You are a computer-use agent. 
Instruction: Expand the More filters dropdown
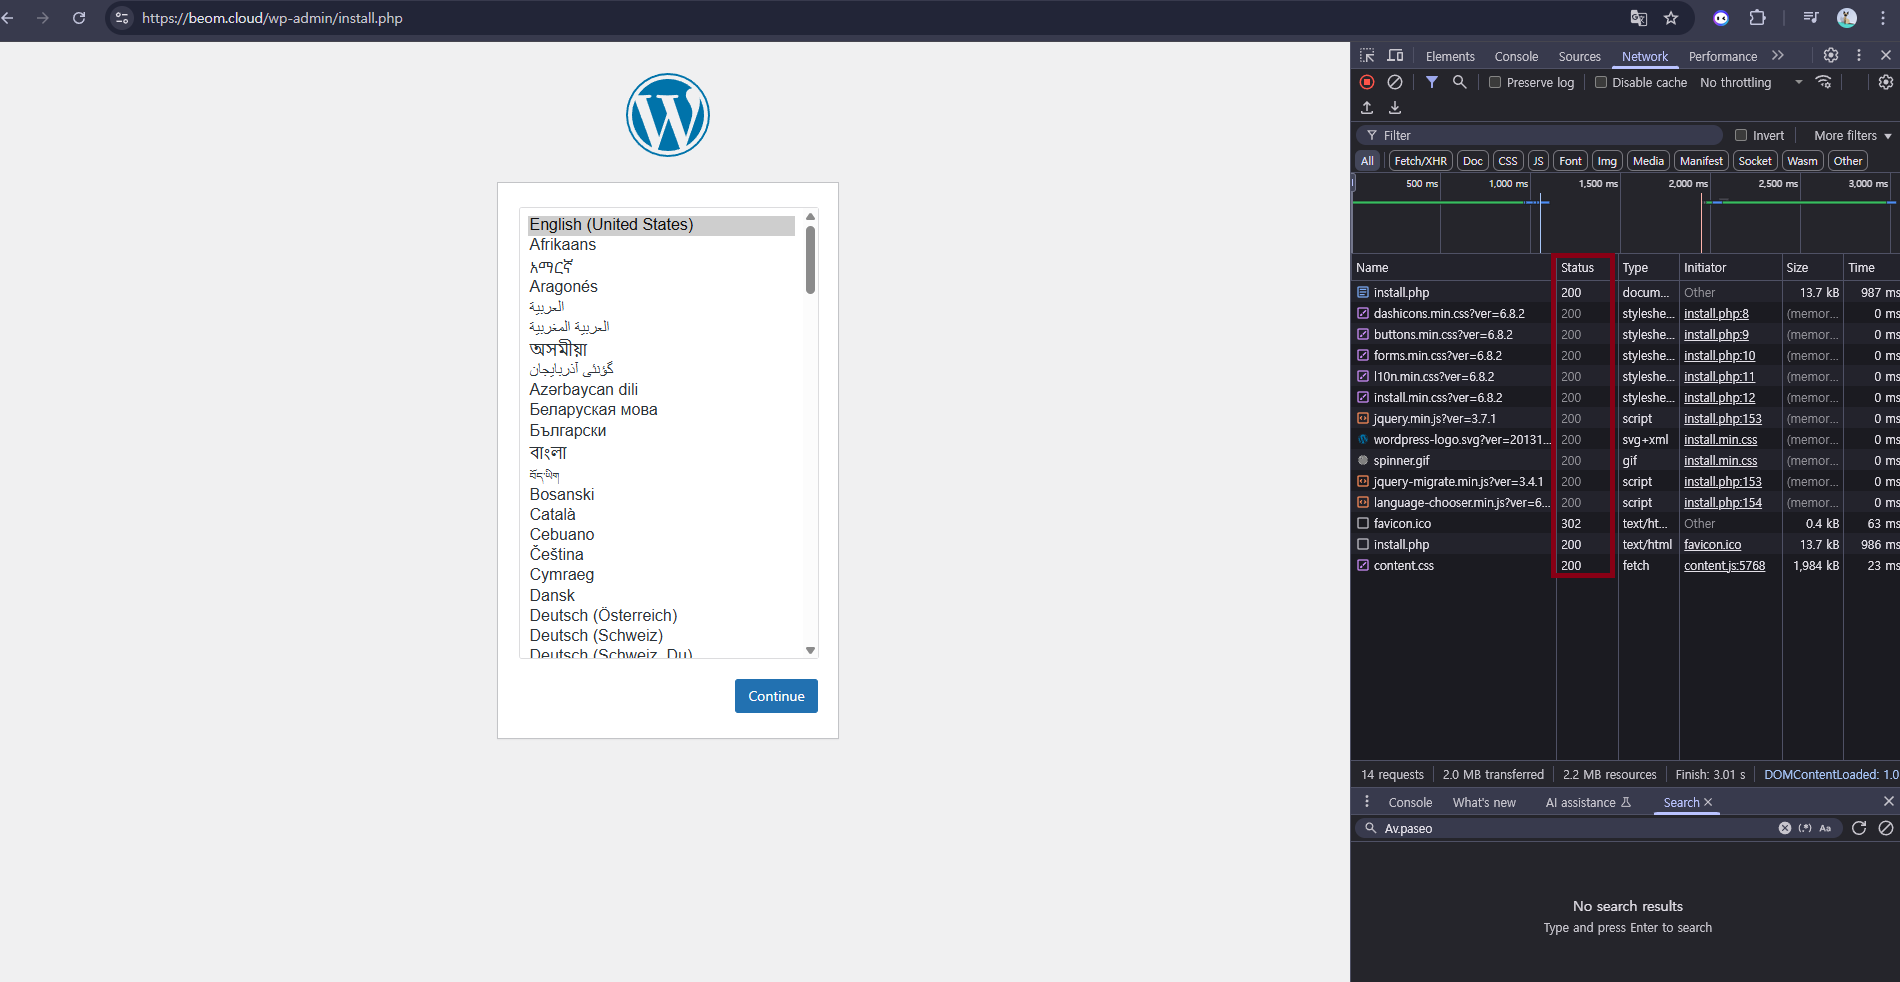click(x=1853, y=135)
